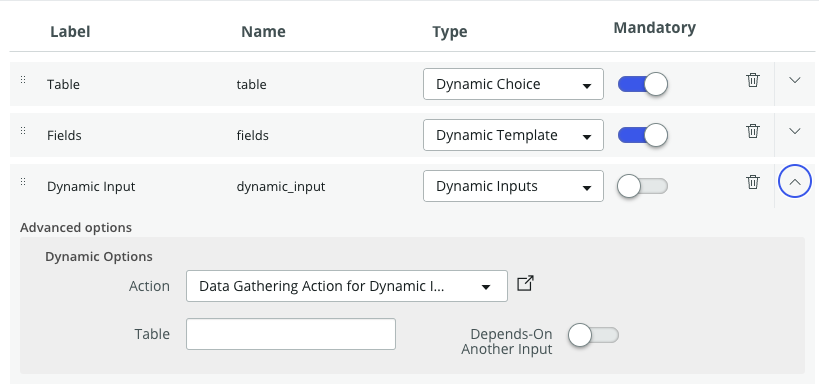Click the 'fields' name value
The width and height of the screenshot is (819, 385).
pyautogui.click(x=253, y=136)
